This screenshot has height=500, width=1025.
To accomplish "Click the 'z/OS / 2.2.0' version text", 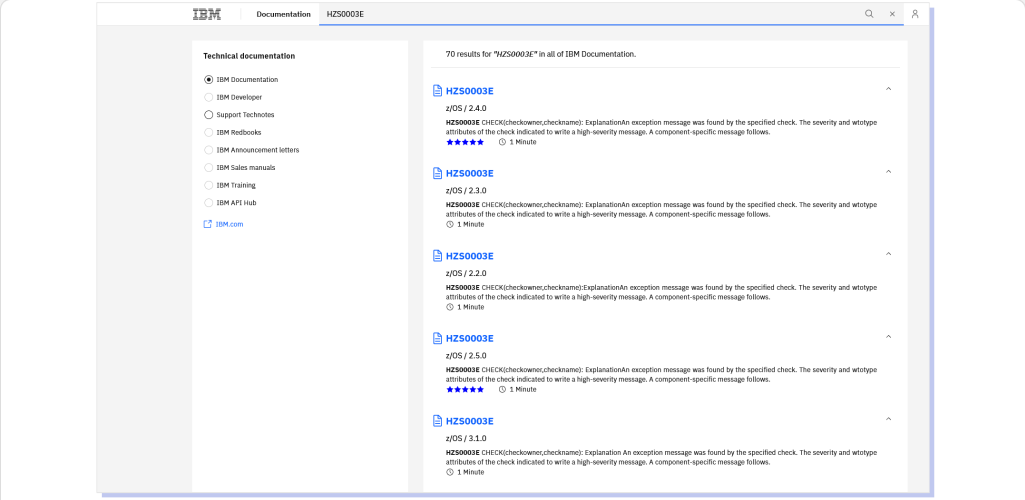I will pos(466,273).
